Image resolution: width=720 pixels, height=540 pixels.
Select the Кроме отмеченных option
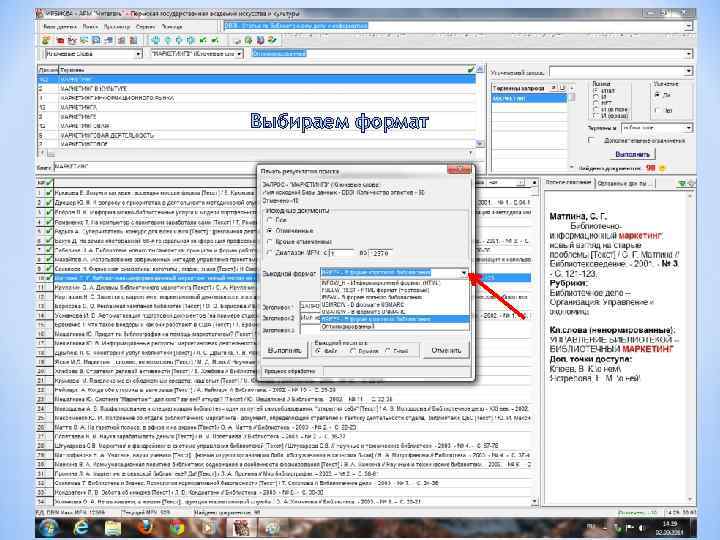270,242
